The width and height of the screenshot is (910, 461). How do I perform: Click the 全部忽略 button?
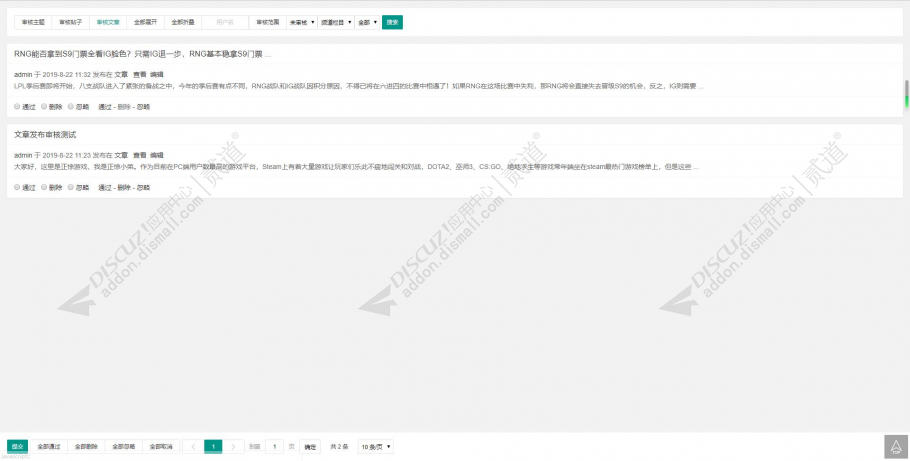click(x=124, y=446)
